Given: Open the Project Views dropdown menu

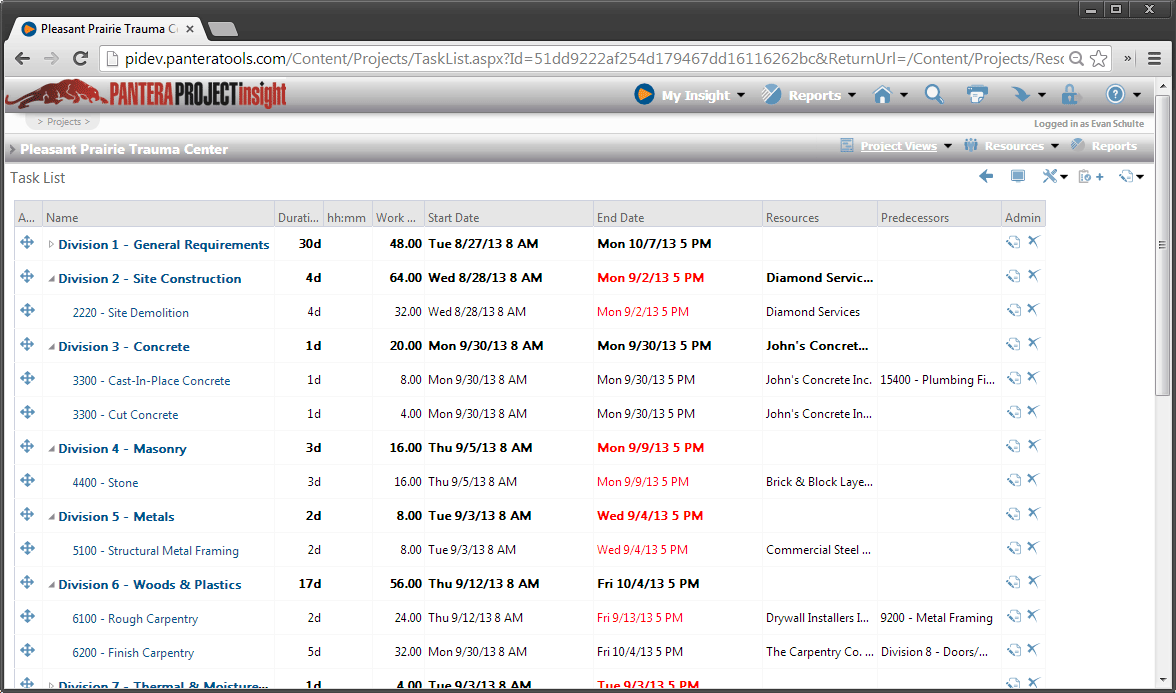Looking at the screenshot, I should [897, 146].
